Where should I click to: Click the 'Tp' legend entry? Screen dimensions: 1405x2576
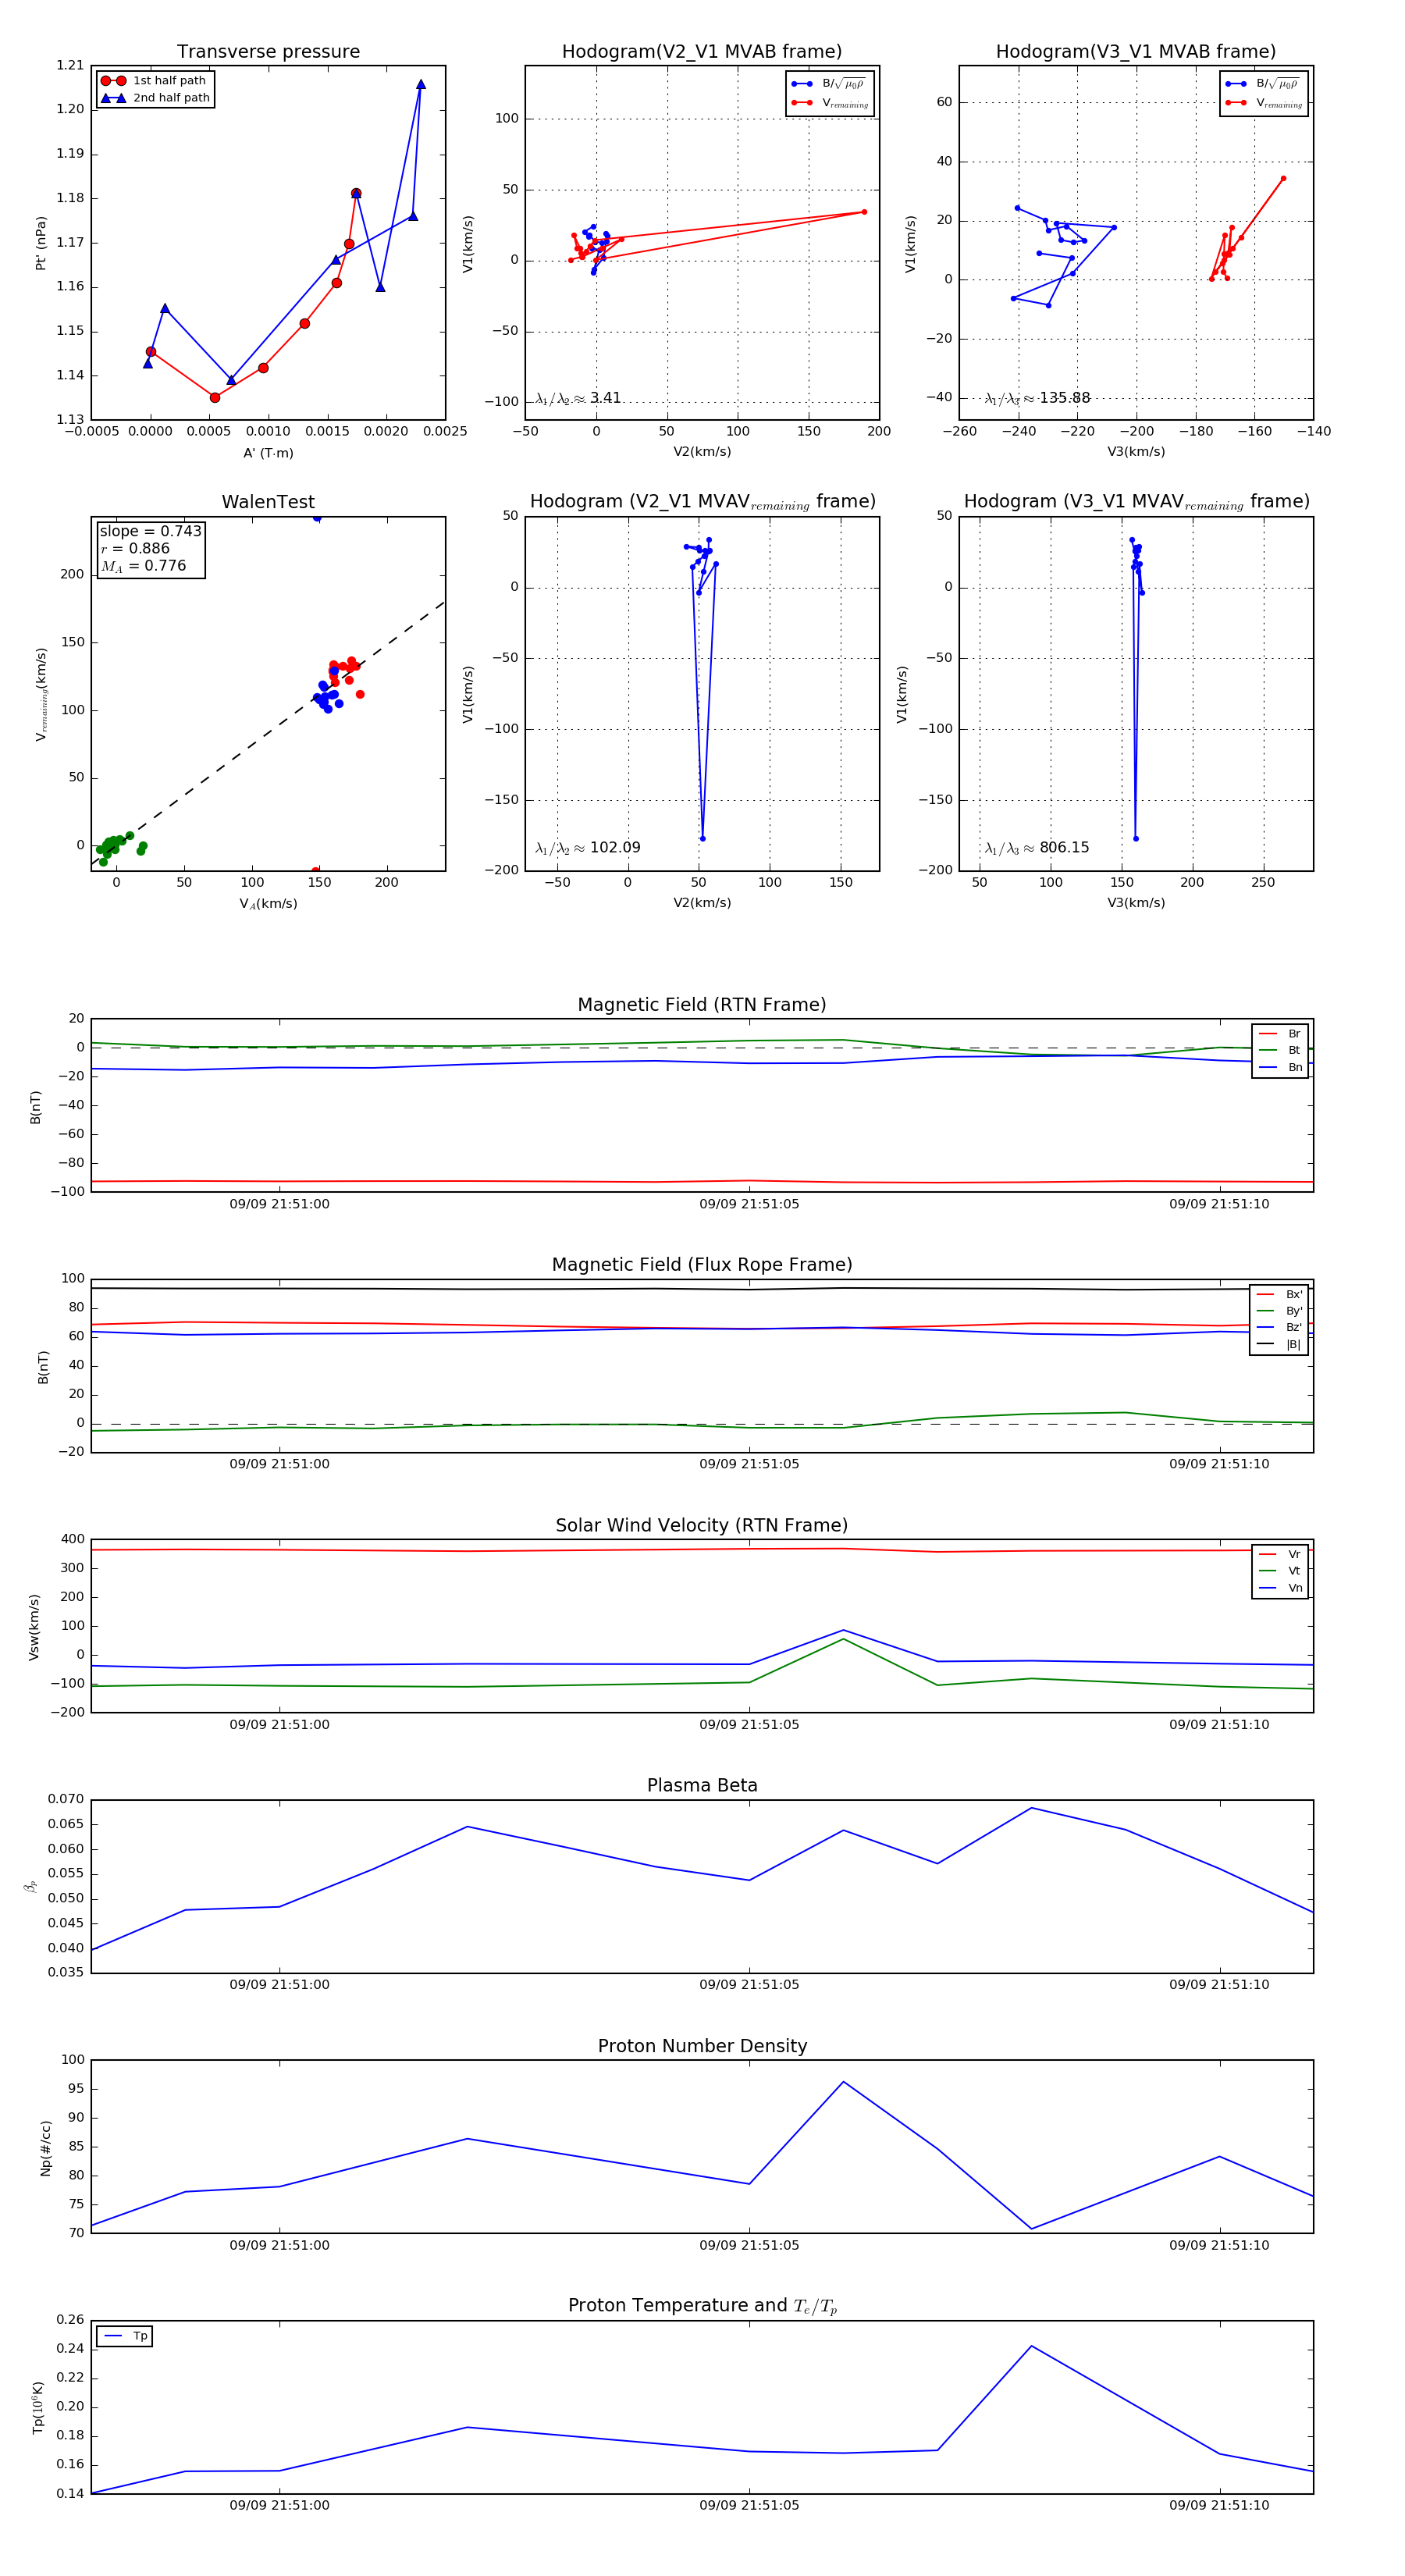pyautogui.click(x=125, y=2337)
